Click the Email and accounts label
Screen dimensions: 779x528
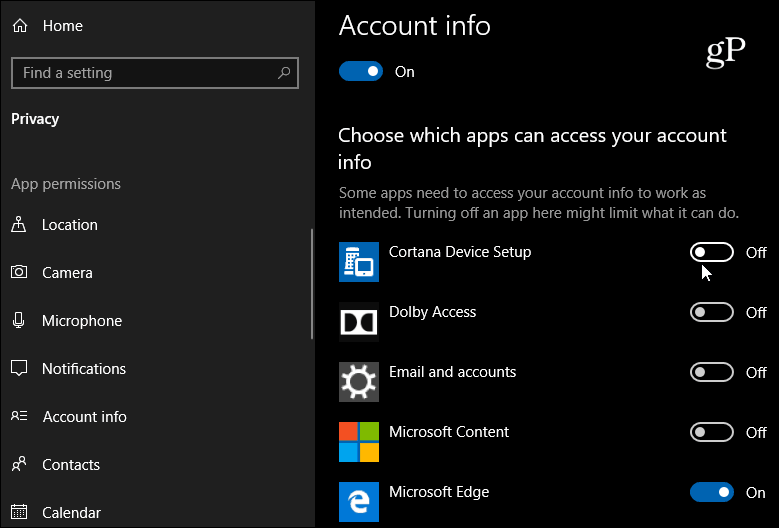click(453, 372)
